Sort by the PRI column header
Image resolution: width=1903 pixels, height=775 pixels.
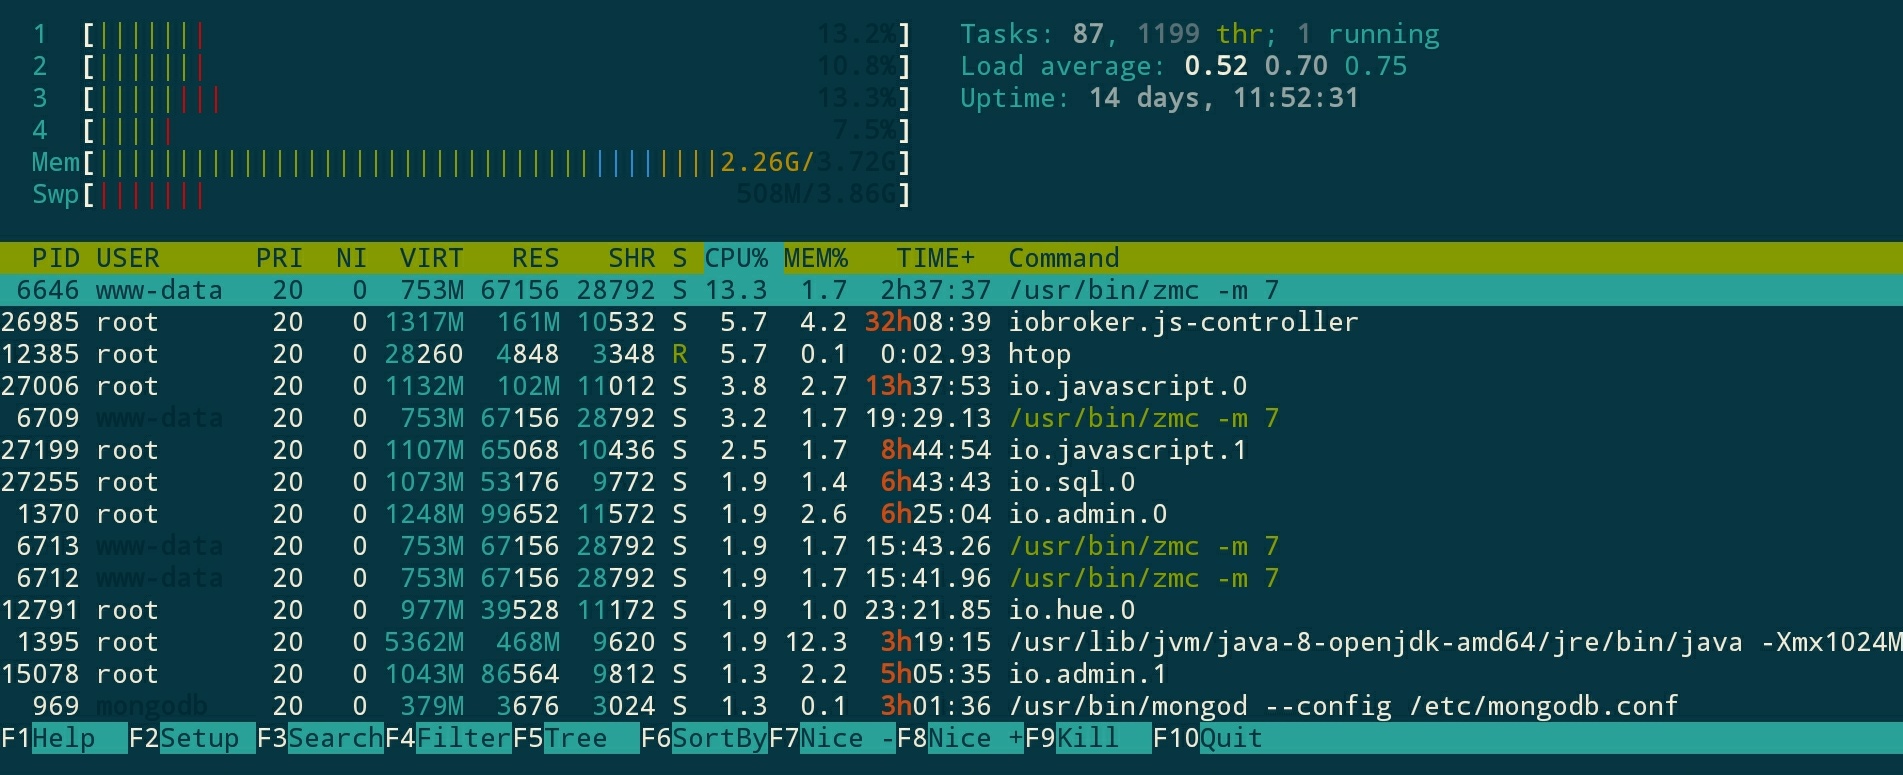[279, 258]
